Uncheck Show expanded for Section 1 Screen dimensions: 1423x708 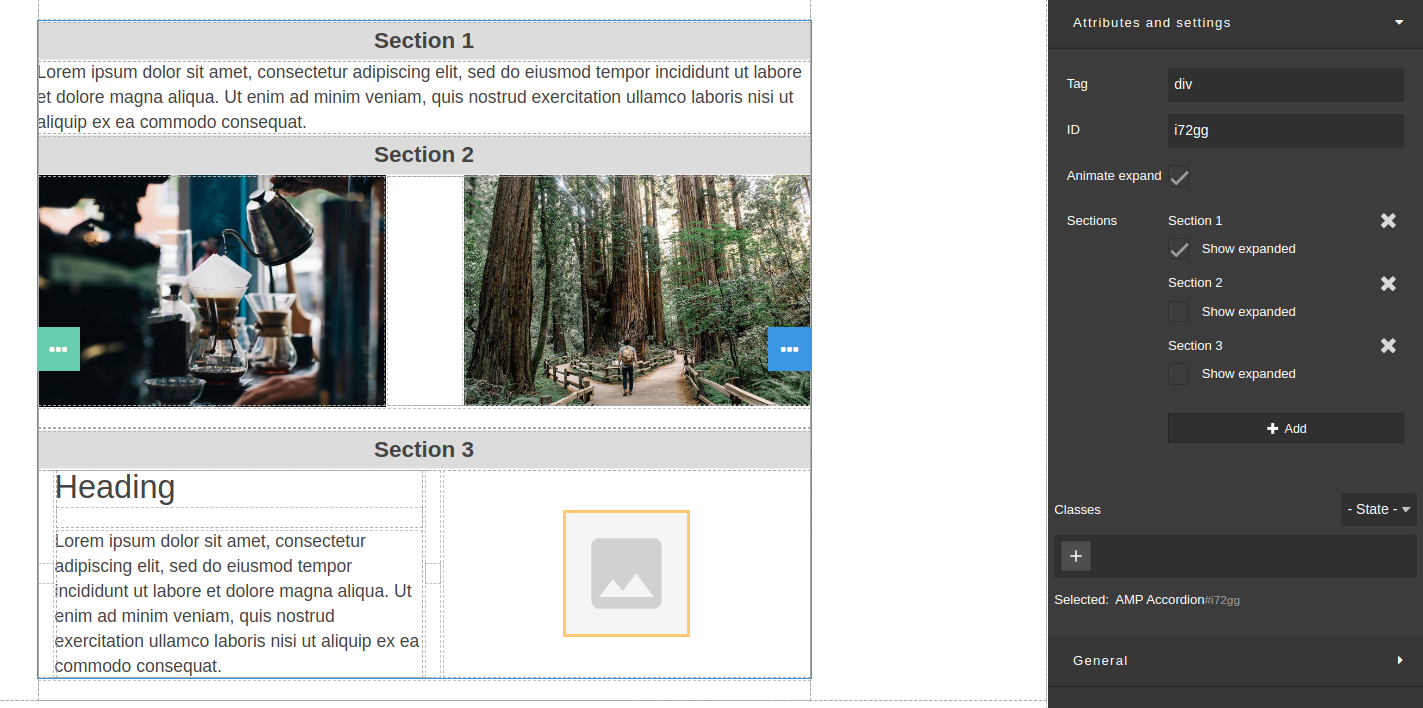pos(1179,249)
